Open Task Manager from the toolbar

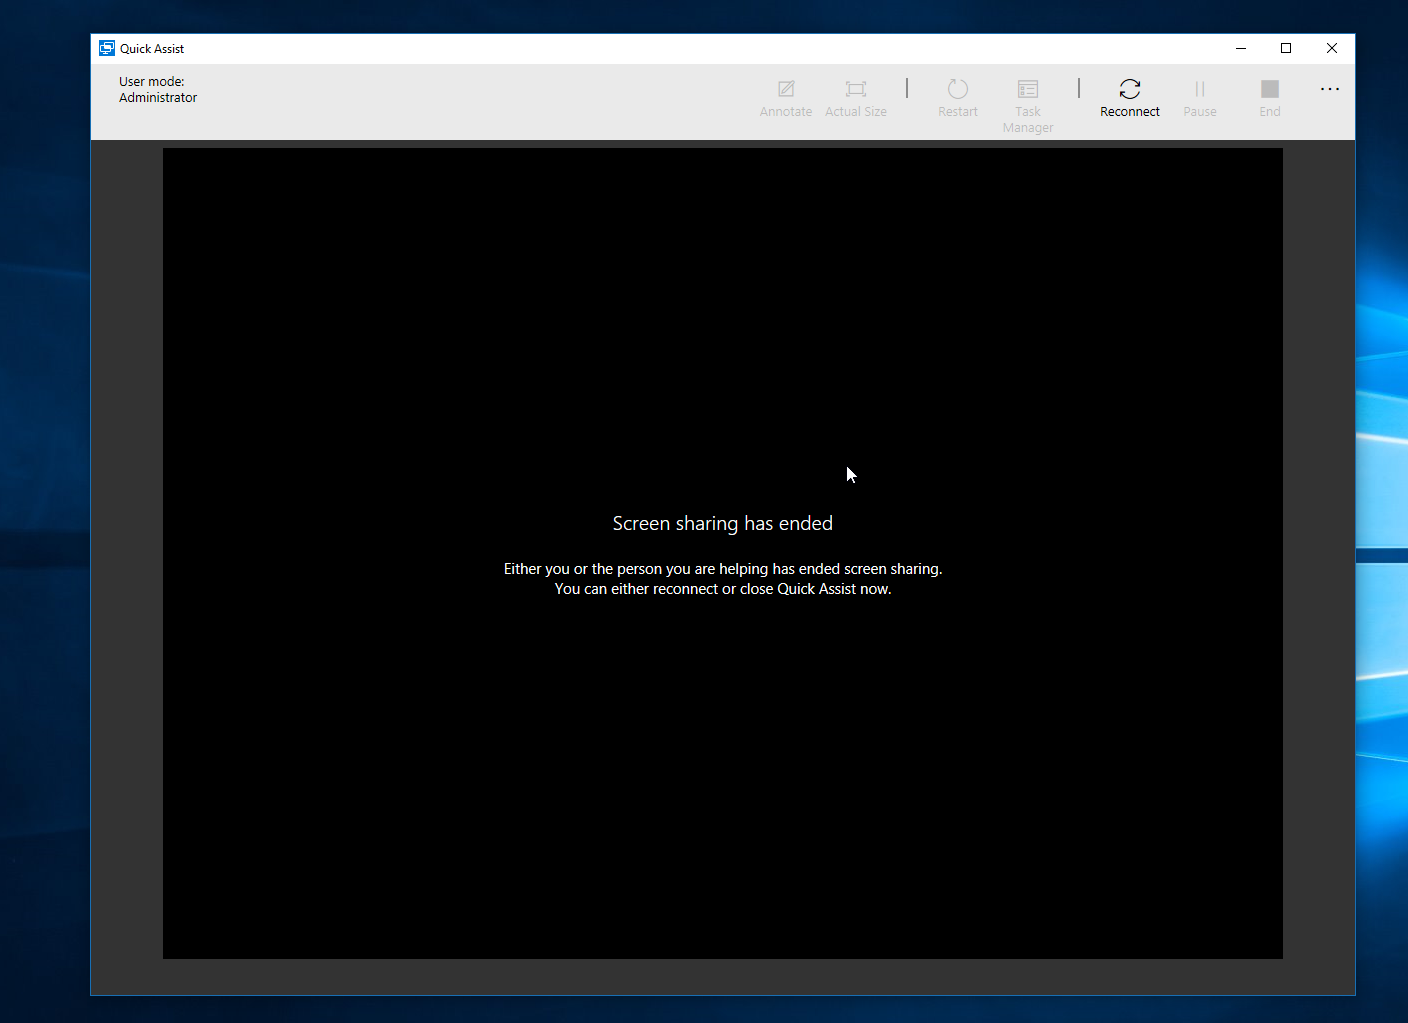(x=1028, y=90)
